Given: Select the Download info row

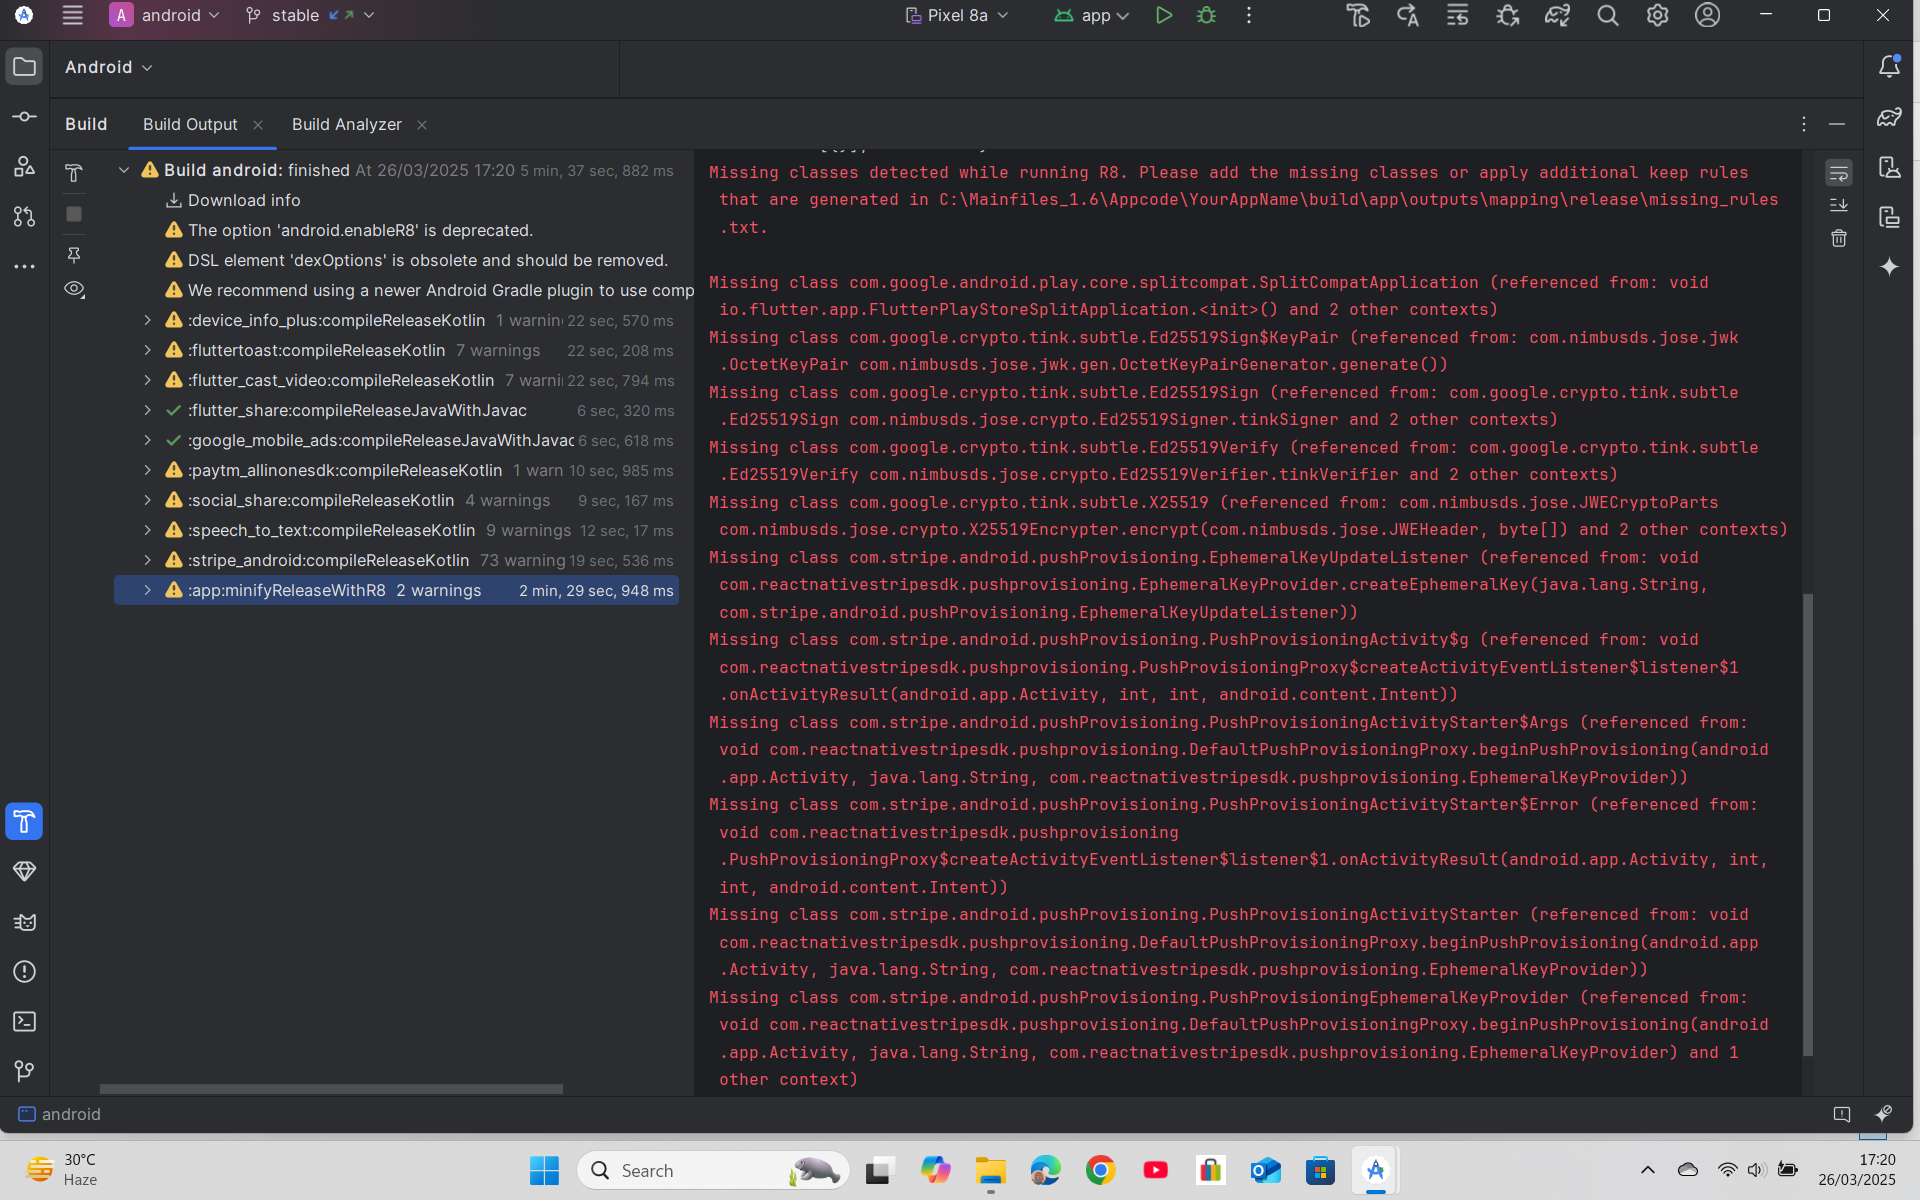Looking at the screenshot, I should pos(397,200).
